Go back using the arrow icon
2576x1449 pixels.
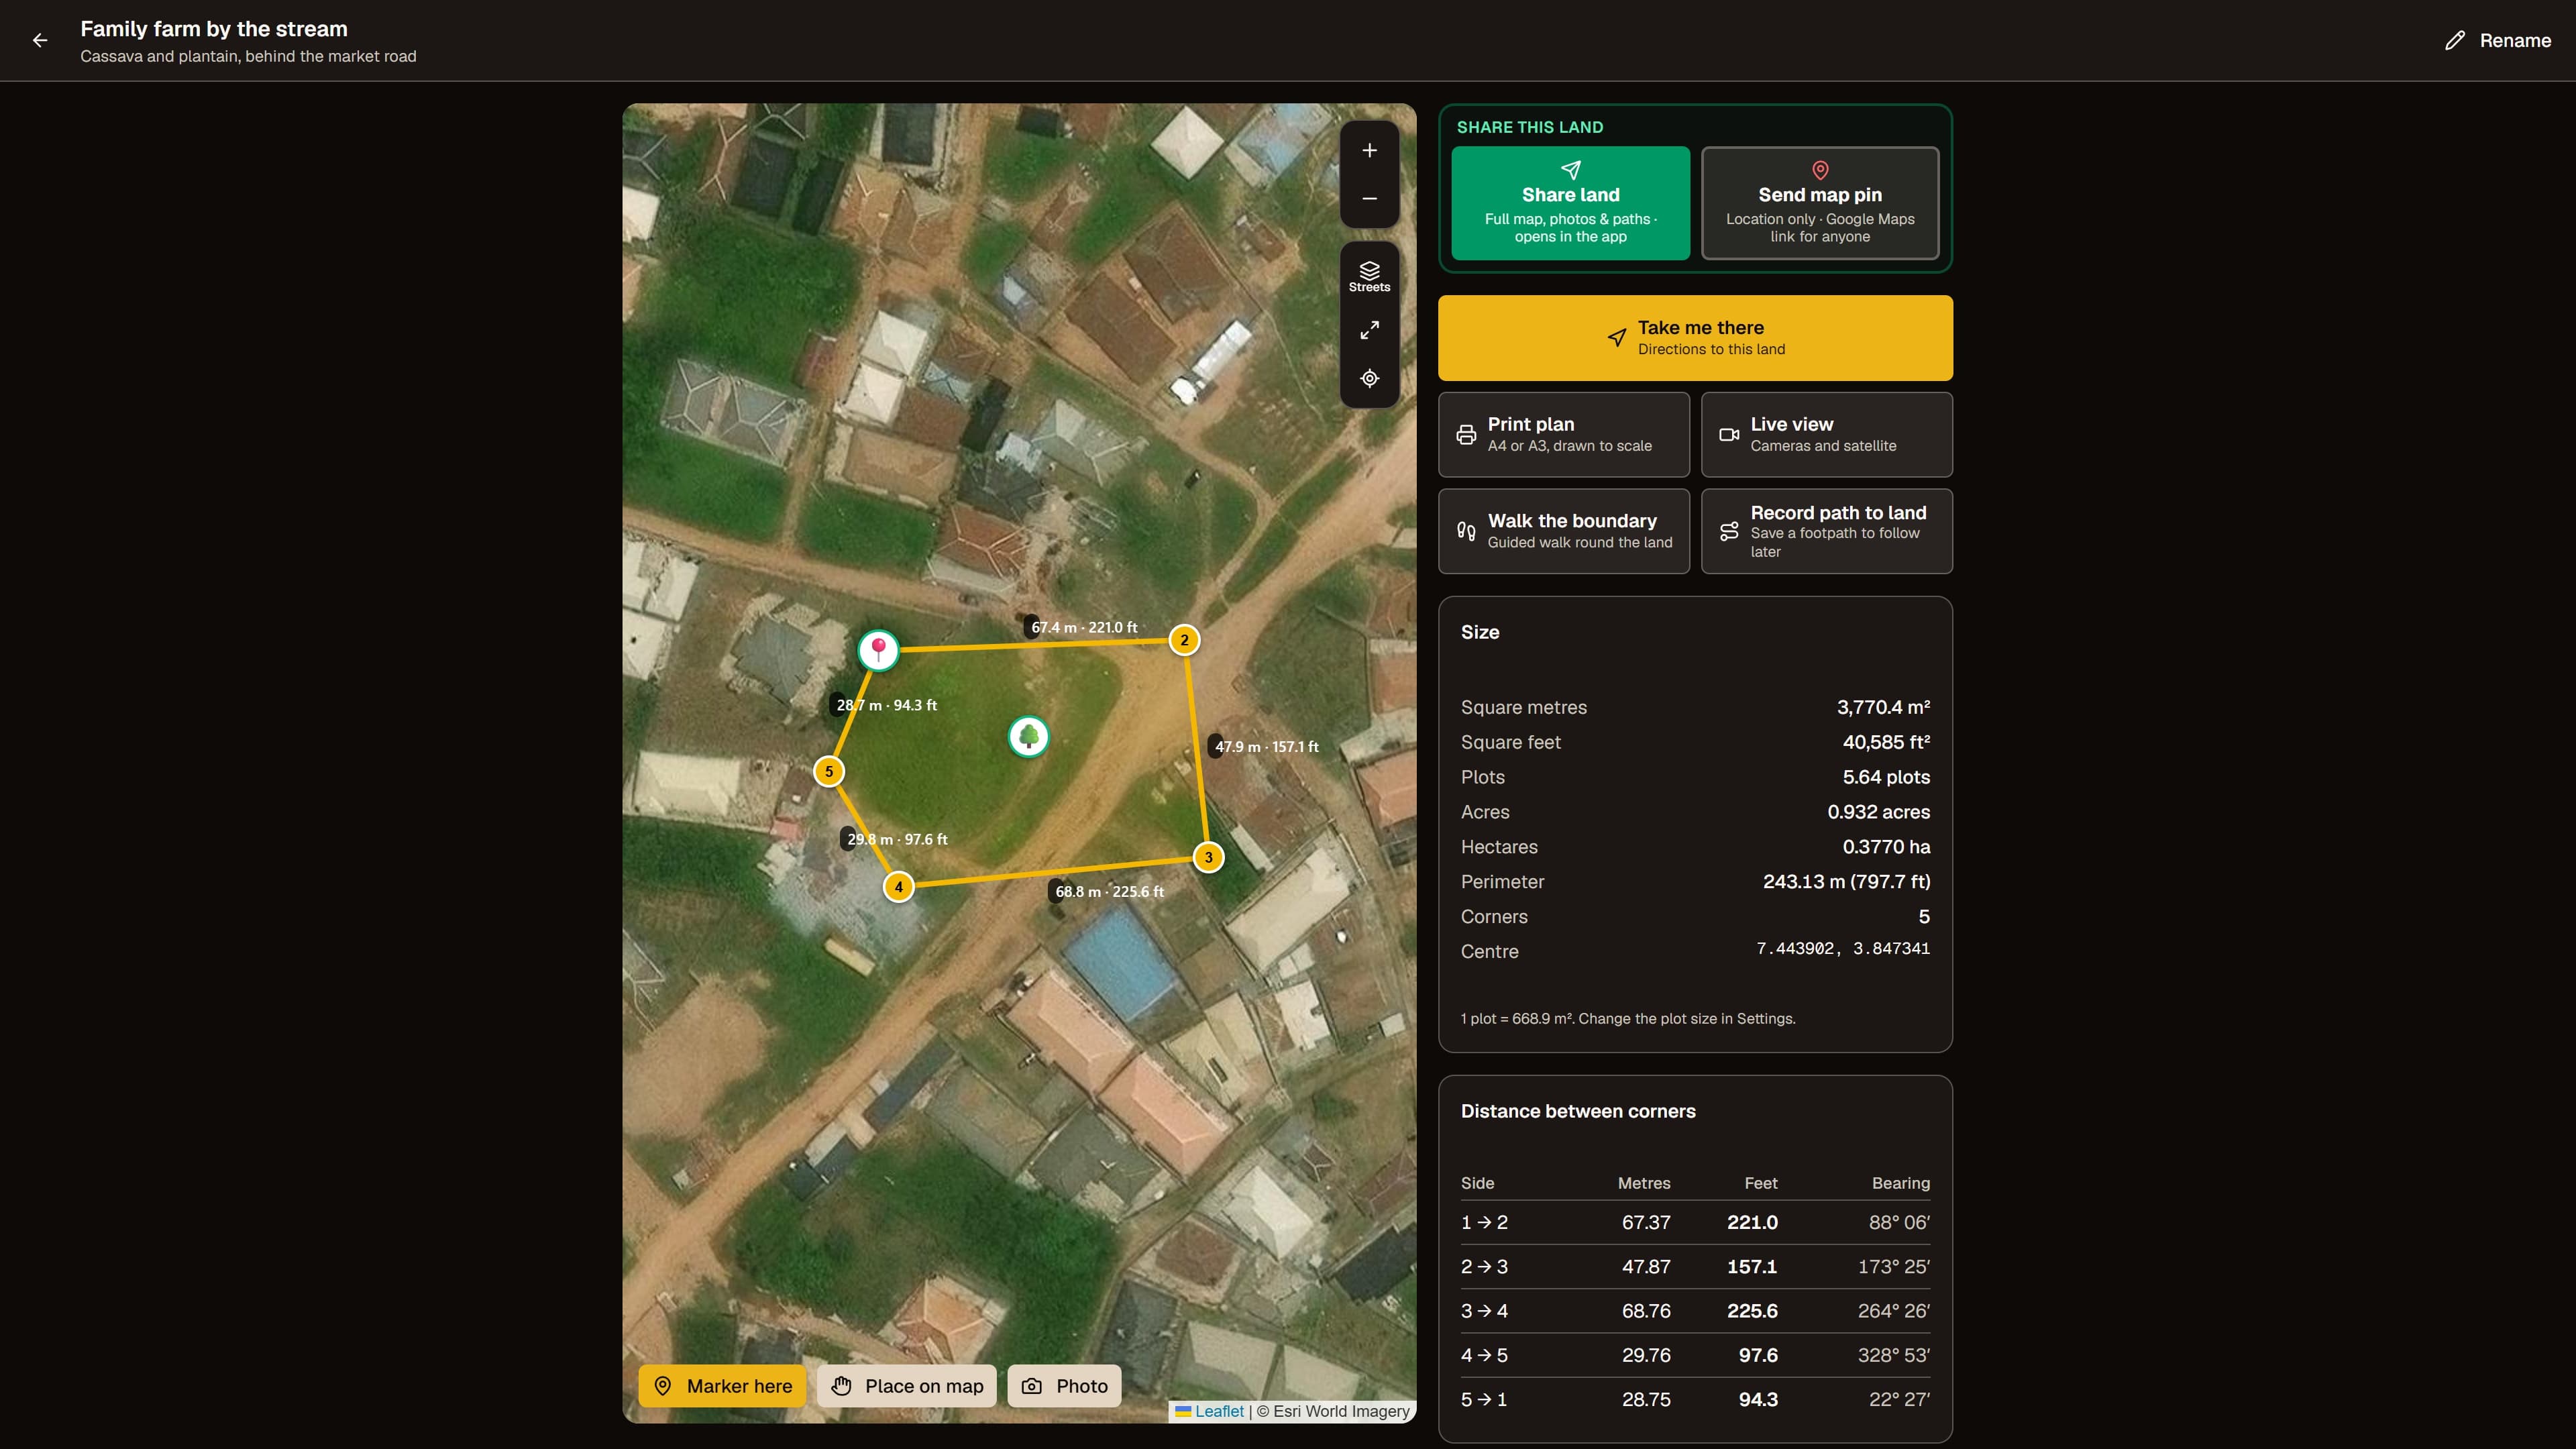[x=40, y=40]
